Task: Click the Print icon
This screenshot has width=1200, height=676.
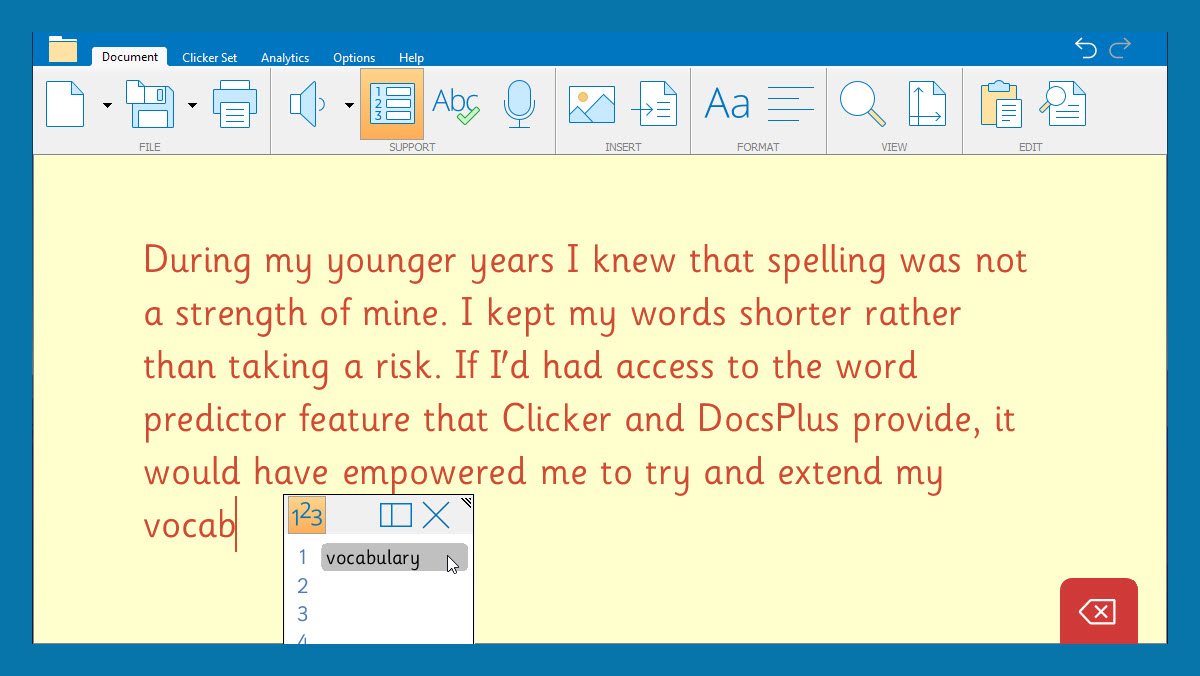Action: point(235,104)
